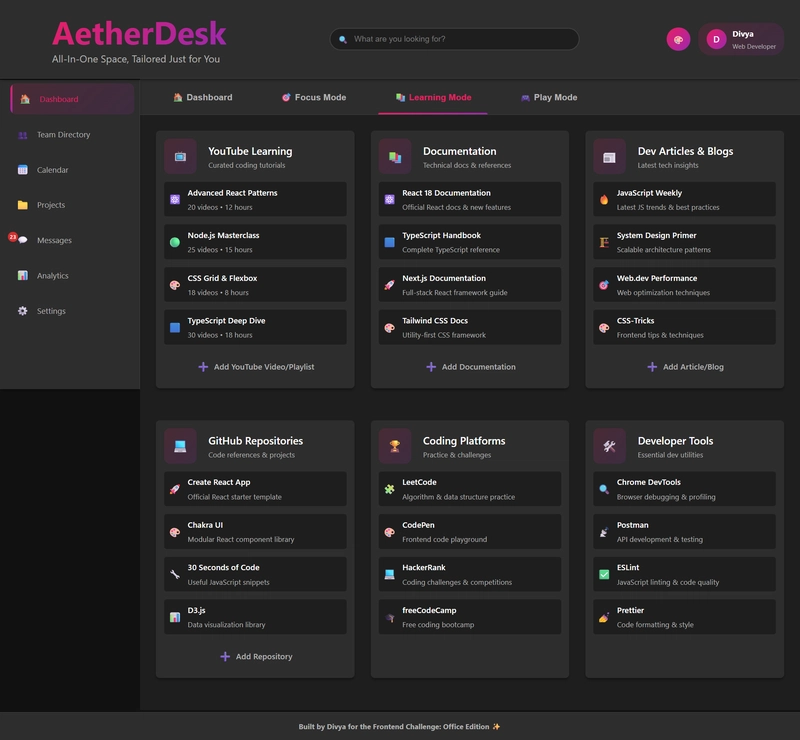Open the Divya avatar circle
The image size is (800, 740).
[x=716, y=39]
